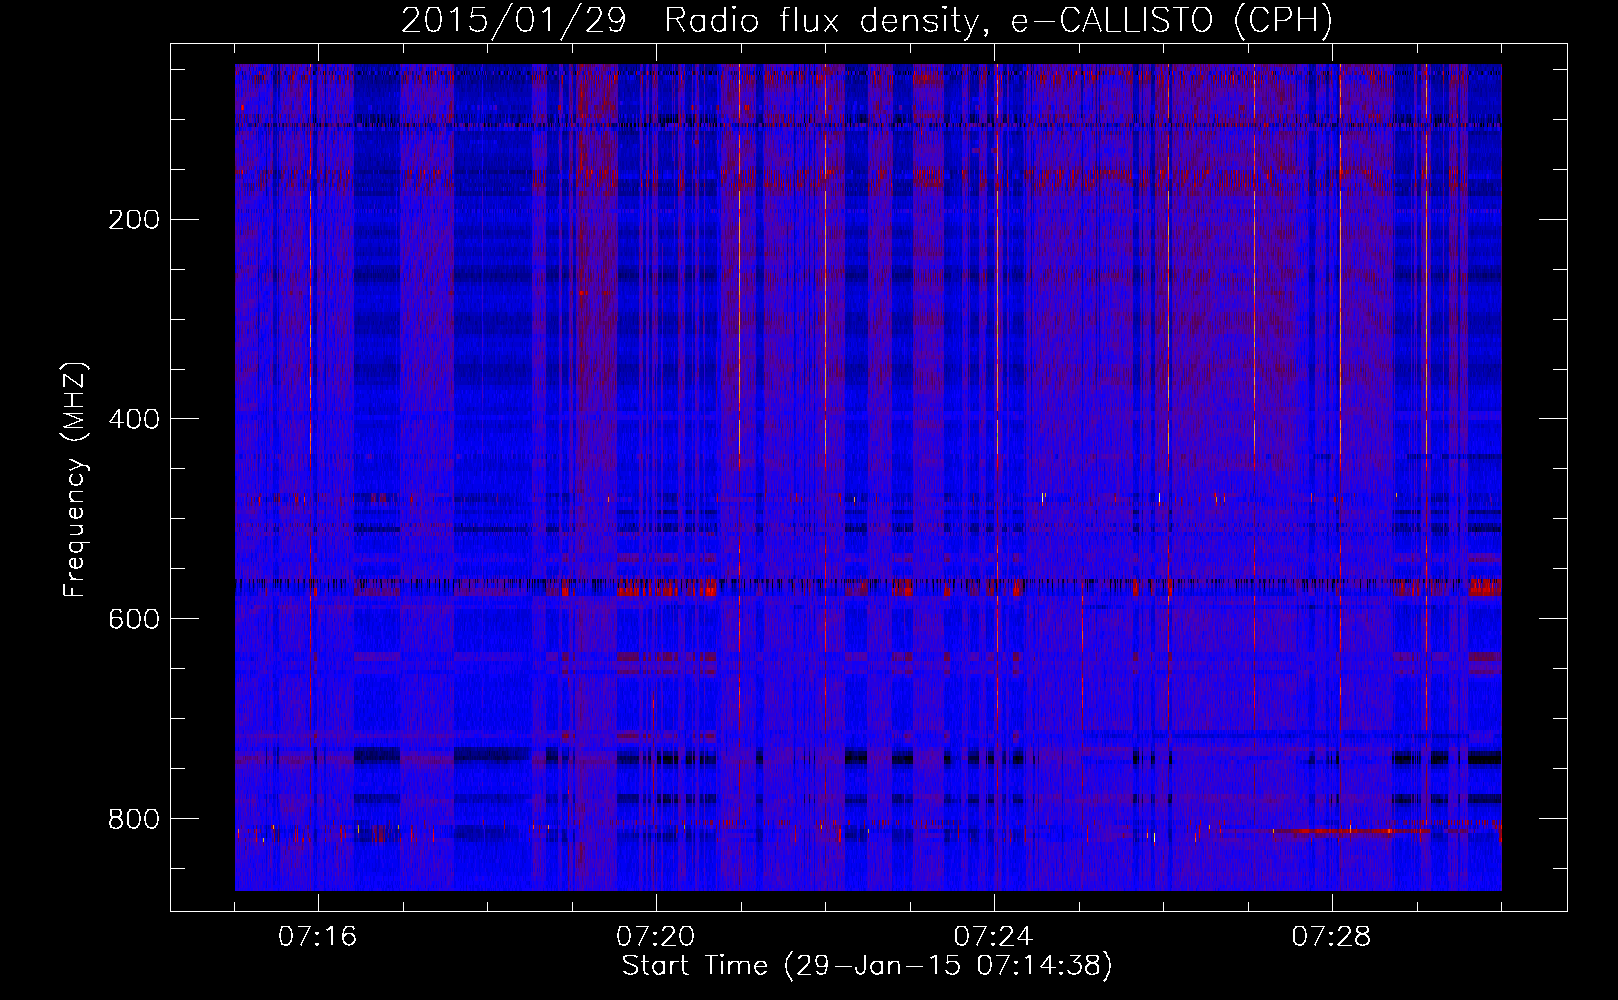The image size is (1618, 1000).
Task: Click the 07:16 time tick label
Action: point(317,937)
